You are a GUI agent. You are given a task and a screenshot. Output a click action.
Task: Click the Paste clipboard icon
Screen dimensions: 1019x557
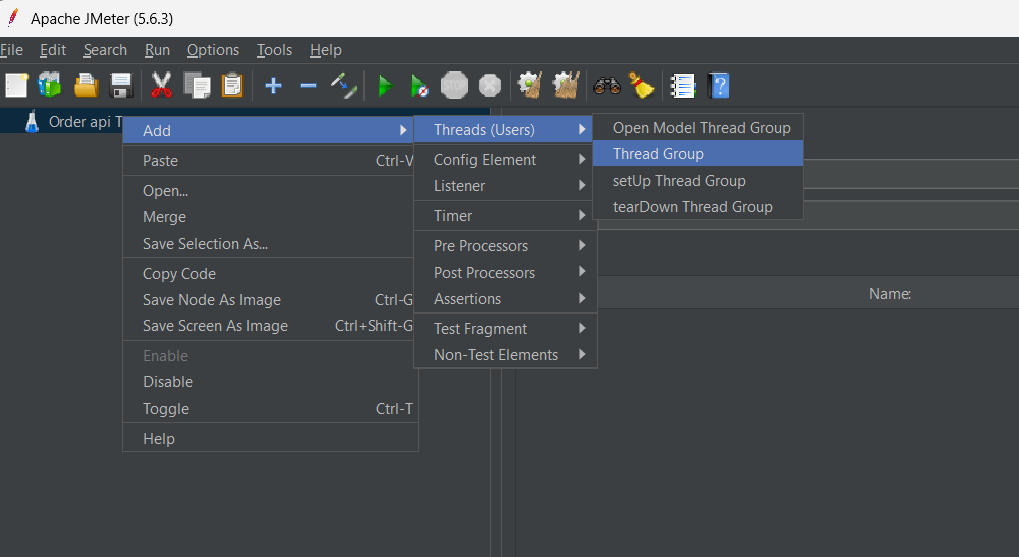232,85
